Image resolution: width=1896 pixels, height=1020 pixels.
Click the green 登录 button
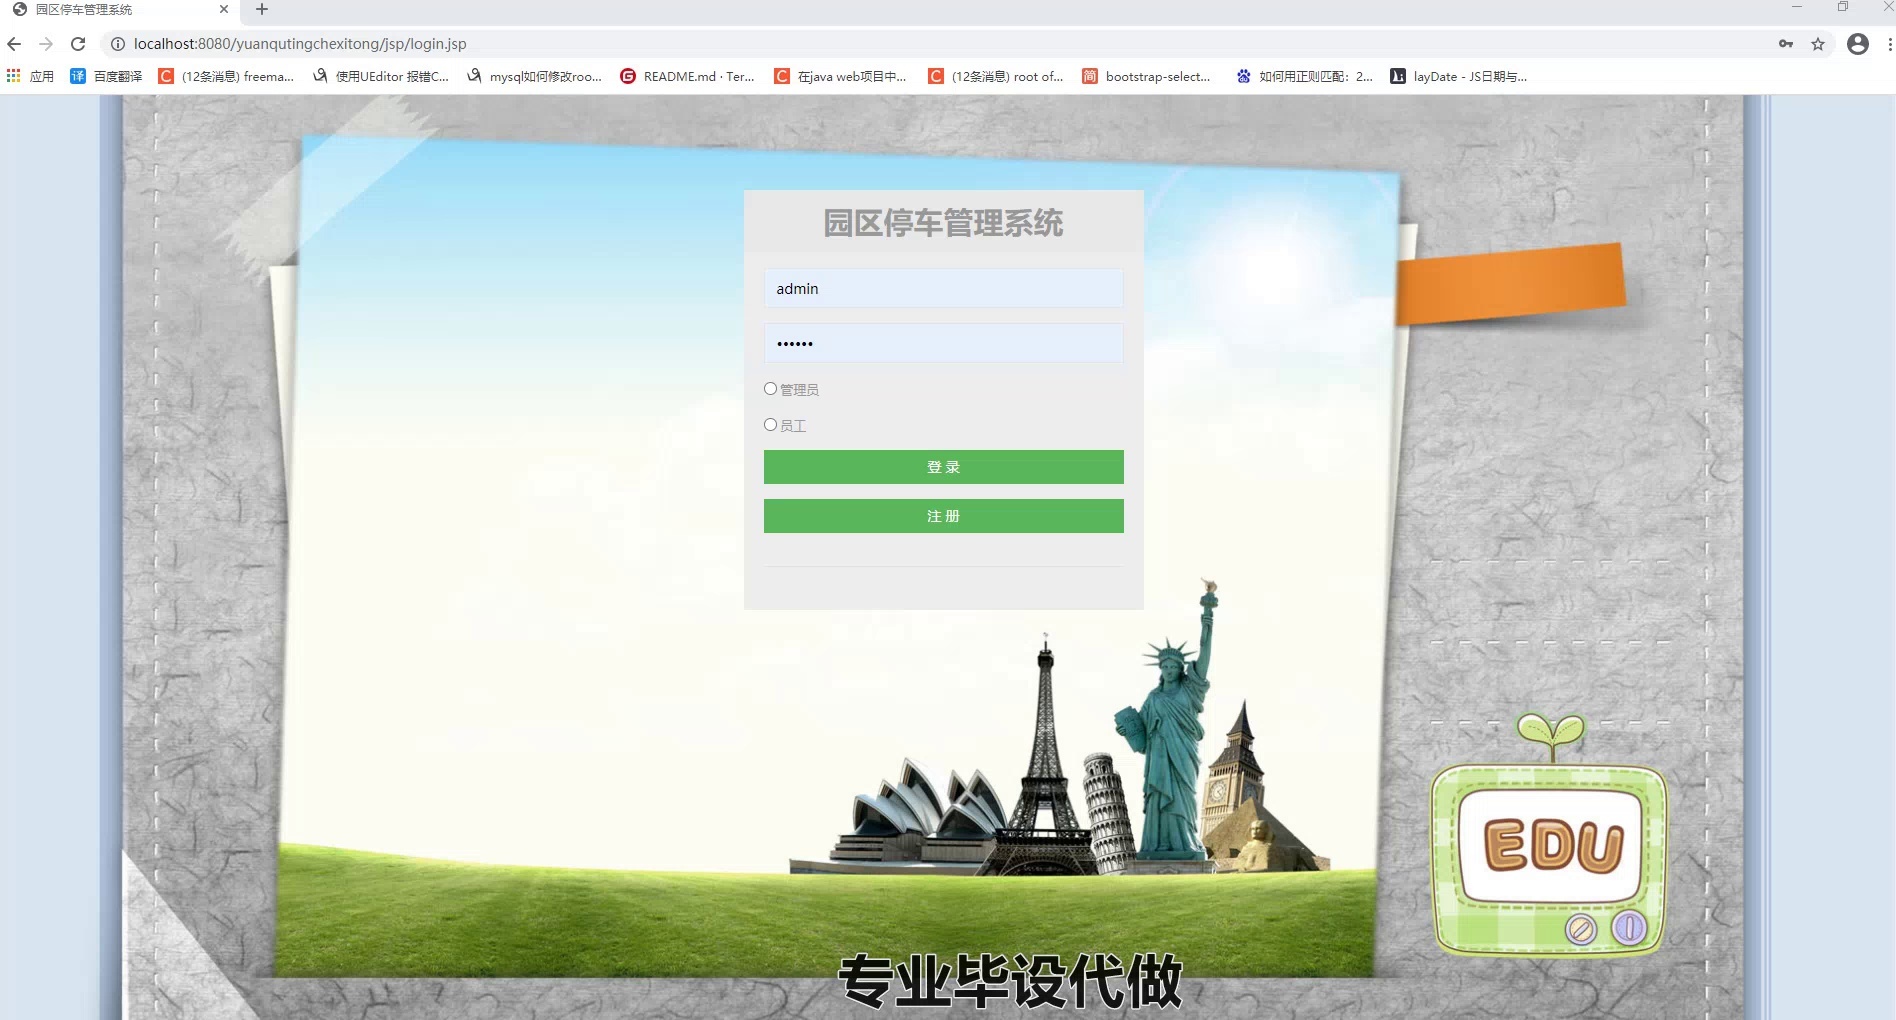click(x=944, y=467)
